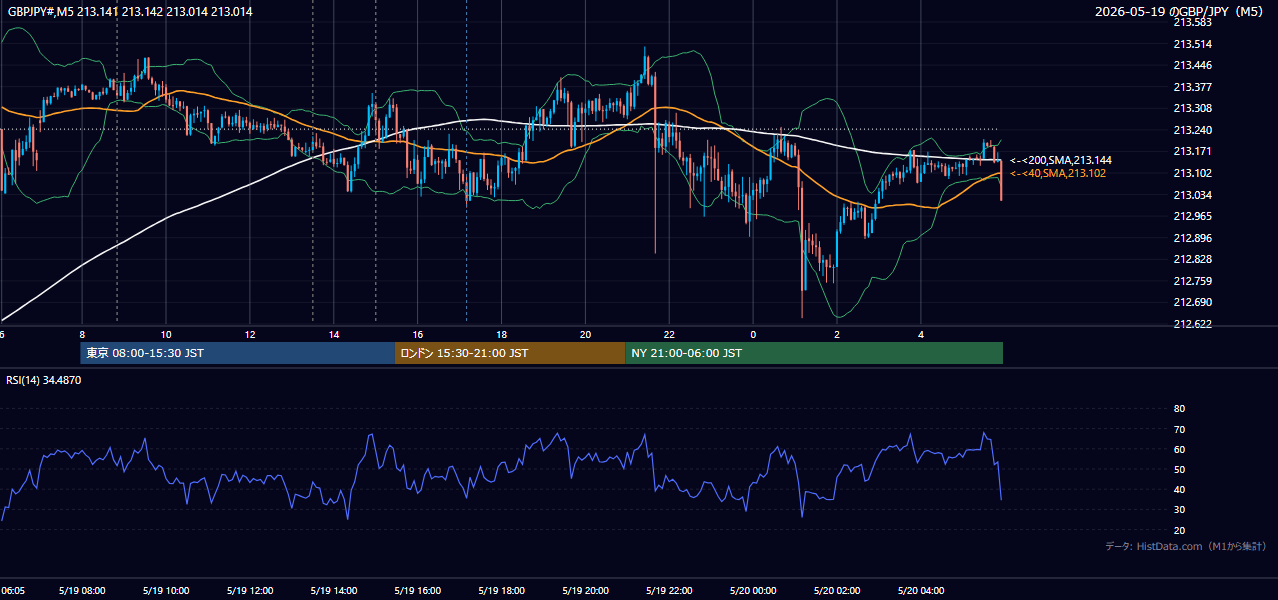Screen dimensions: 1278x600
Task: Click the 5/19 10:00 time label
Action: pyautogui.click(x=167, y=591)
